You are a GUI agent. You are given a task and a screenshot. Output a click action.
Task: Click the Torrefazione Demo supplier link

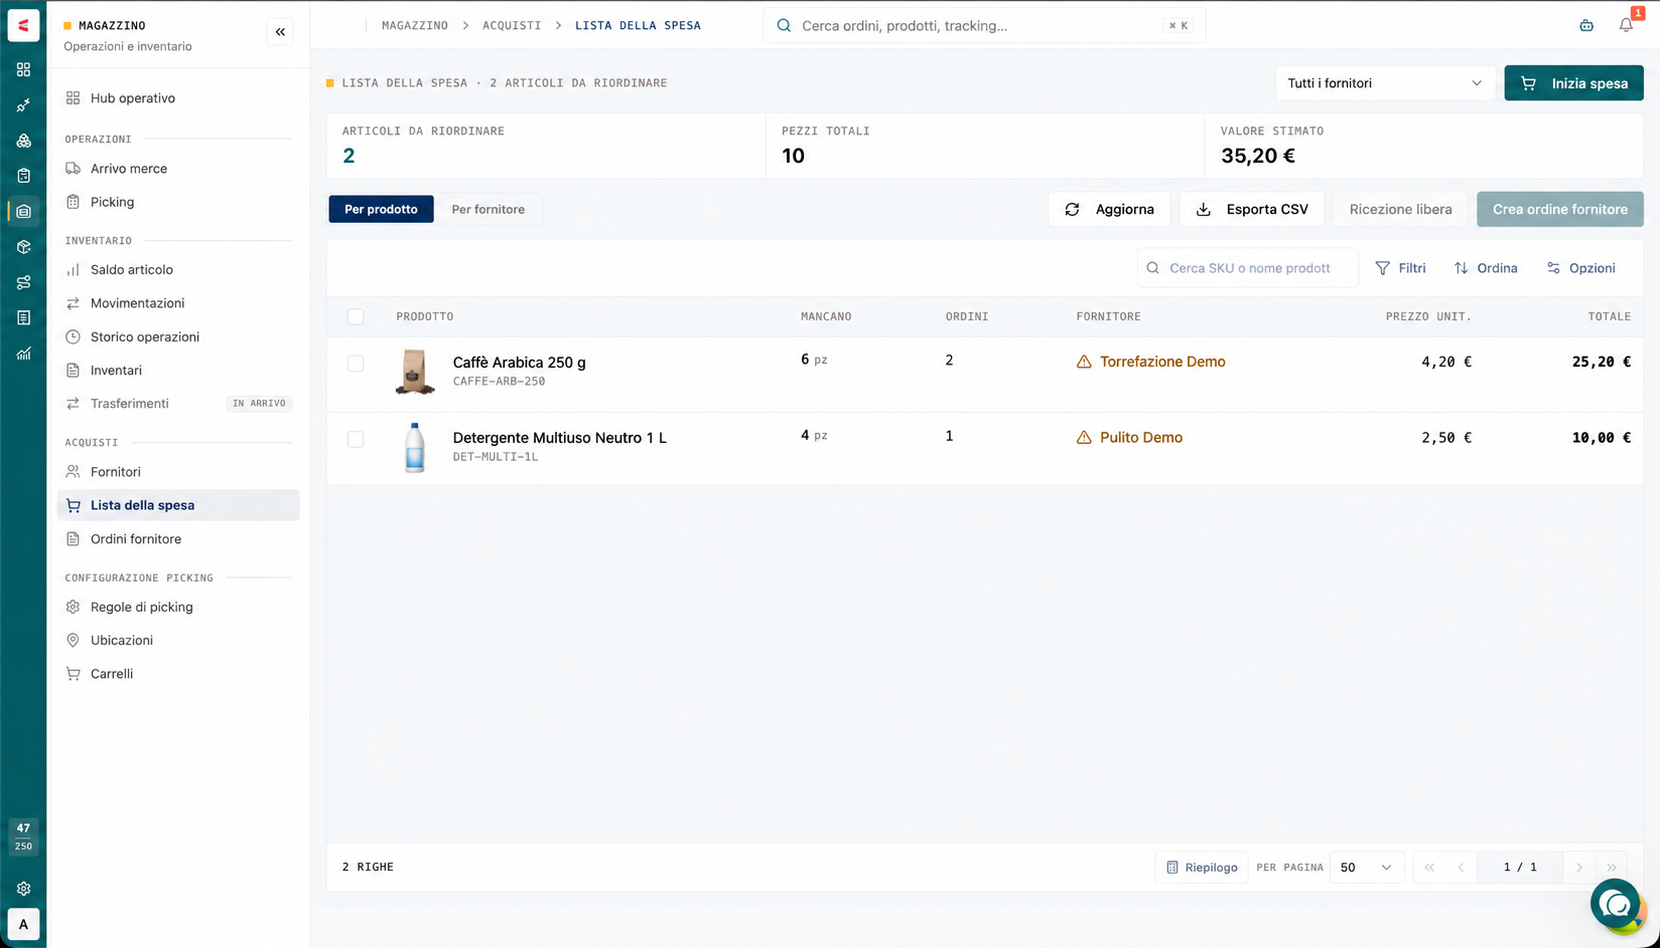(x=1162, y=362)
